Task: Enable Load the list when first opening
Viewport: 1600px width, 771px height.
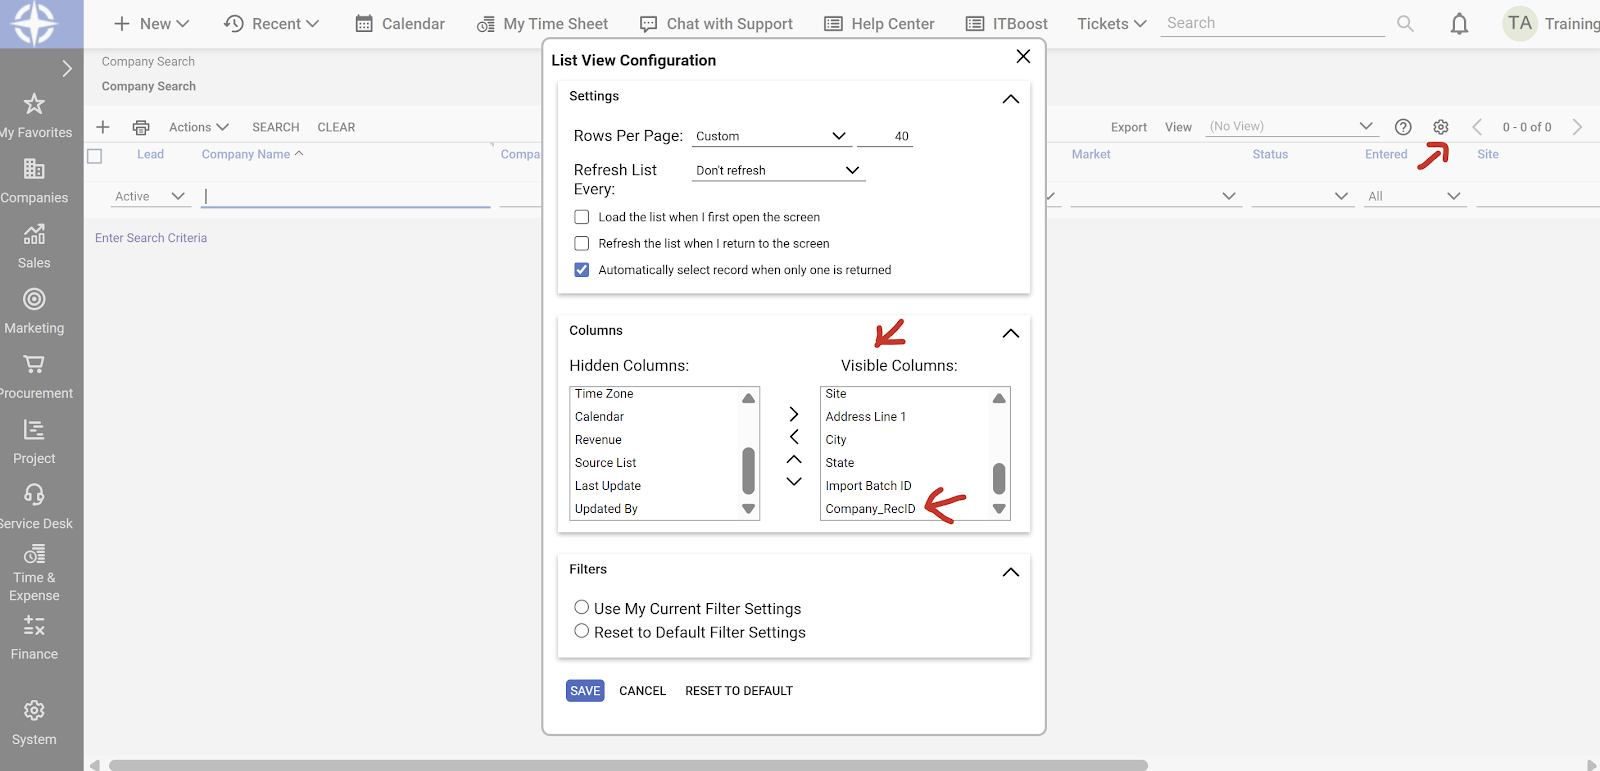Action: pos(582,217)
